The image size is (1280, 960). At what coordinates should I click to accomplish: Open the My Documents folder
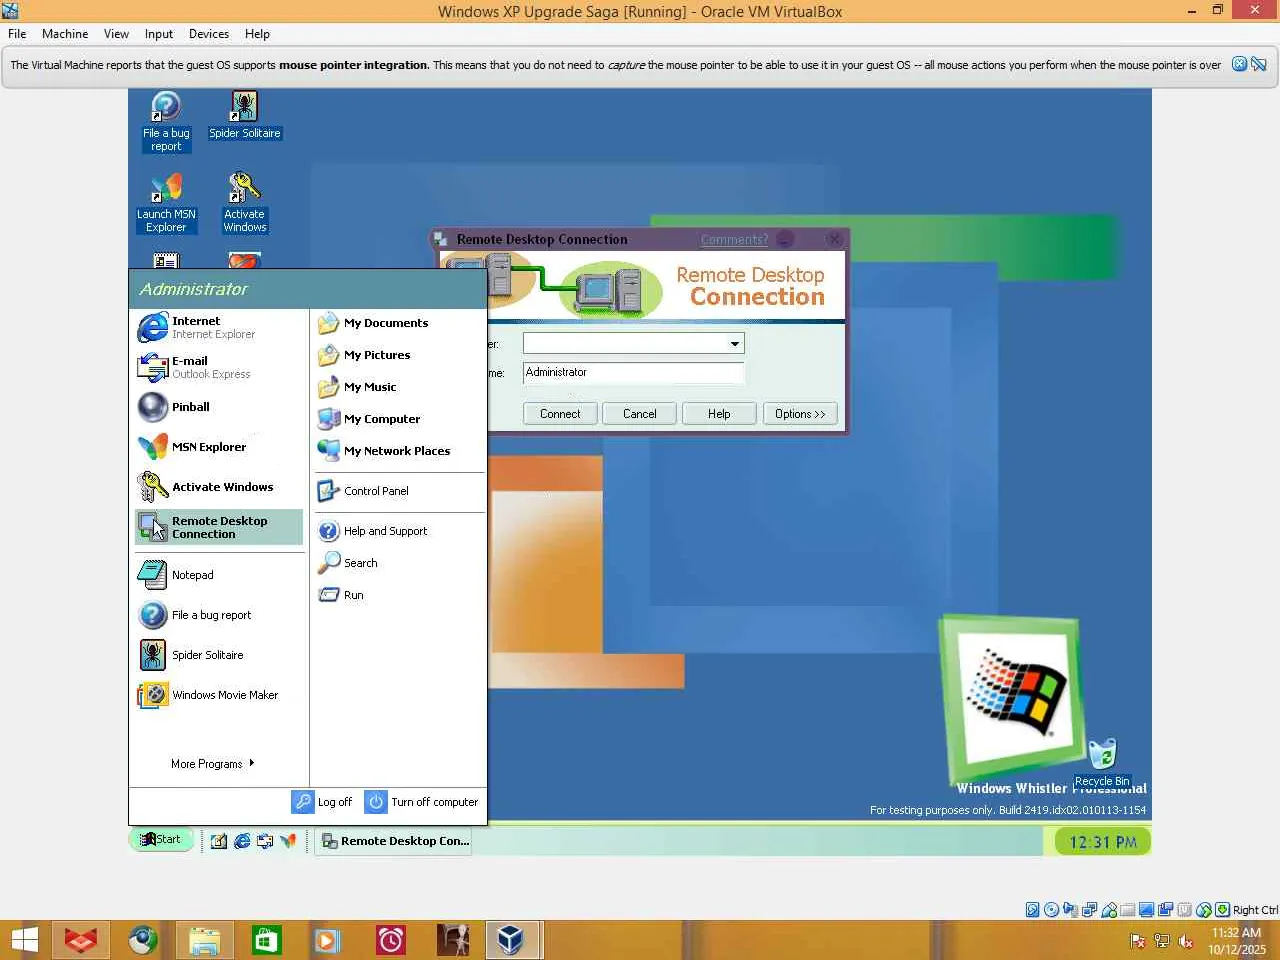[x=398, y=323]
